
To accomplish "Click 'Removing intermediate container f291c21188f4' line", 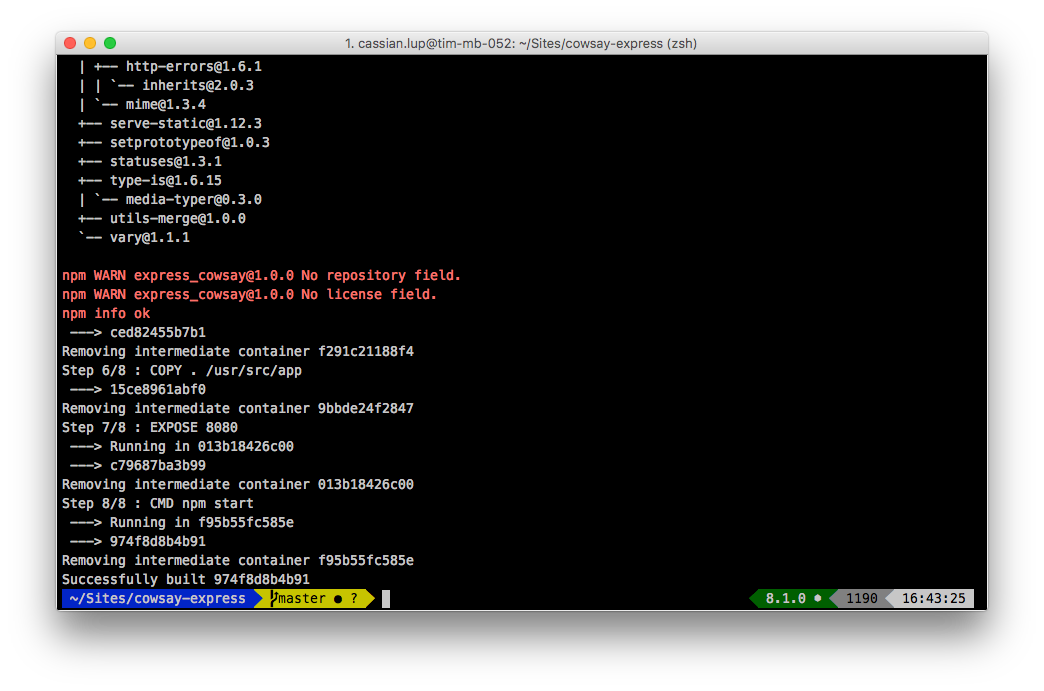I will pyautogui.click(x=238, y=351).
